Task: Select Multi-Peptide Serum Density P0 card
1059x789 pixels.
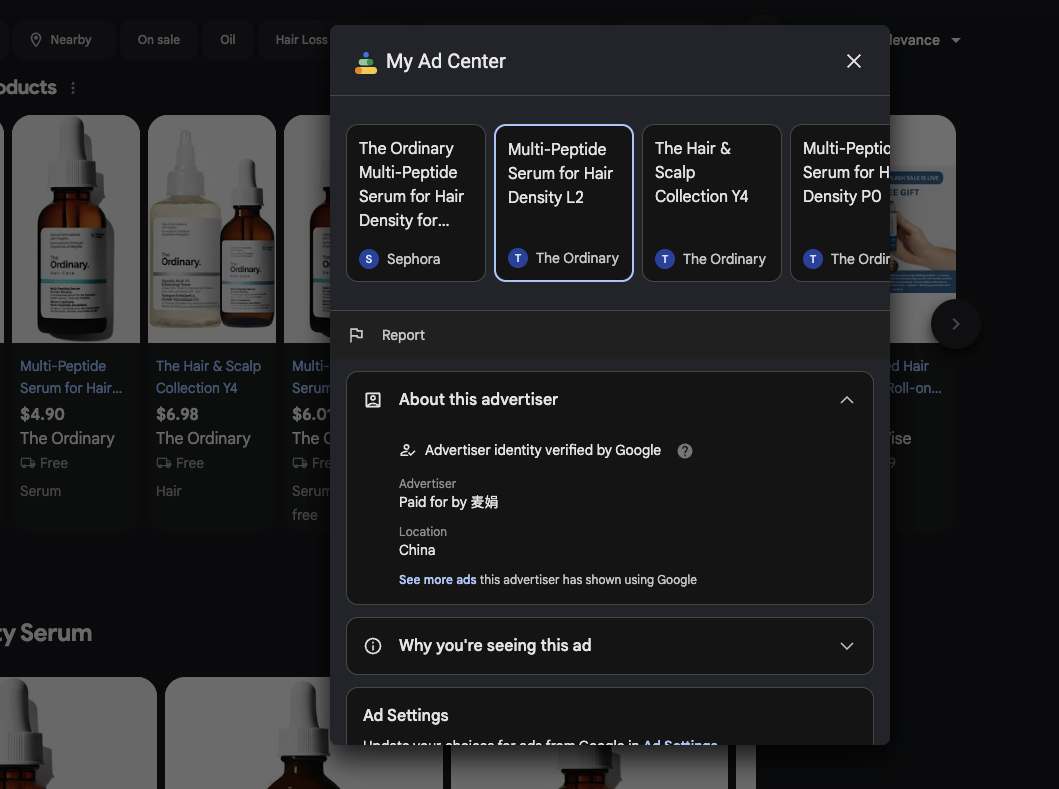Action: tap(840, 203)
